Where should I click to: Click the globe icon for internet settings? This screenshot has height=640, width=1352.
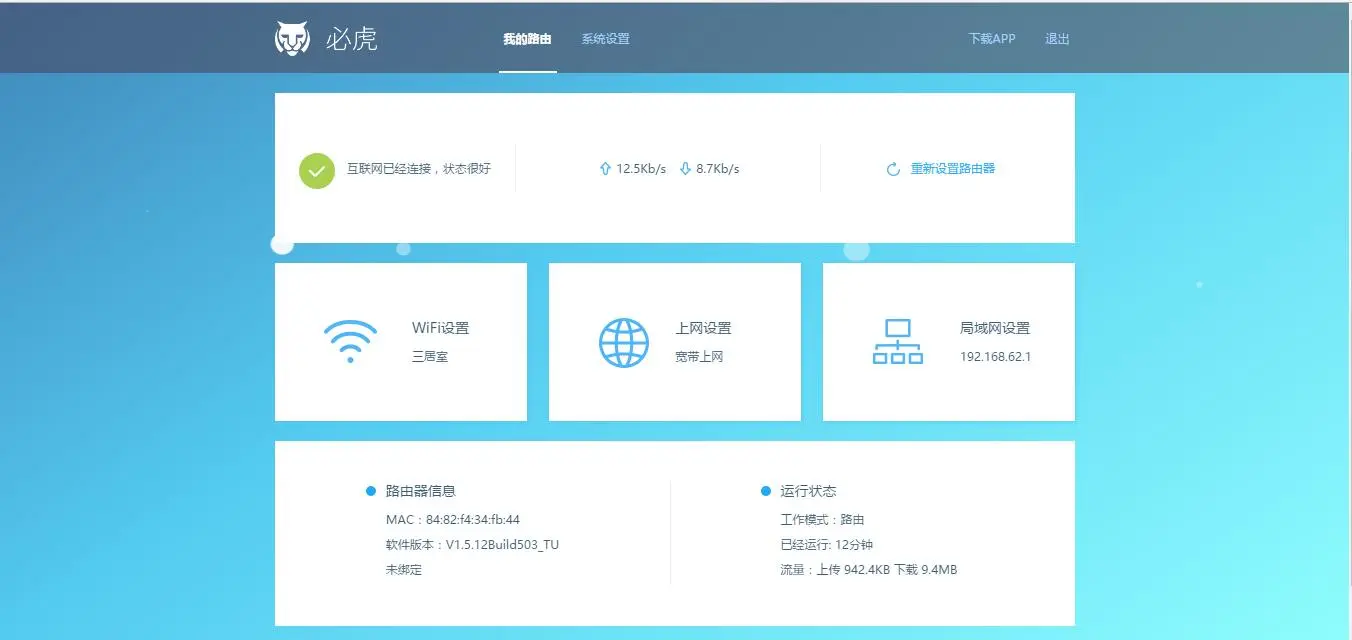point(623,342)
